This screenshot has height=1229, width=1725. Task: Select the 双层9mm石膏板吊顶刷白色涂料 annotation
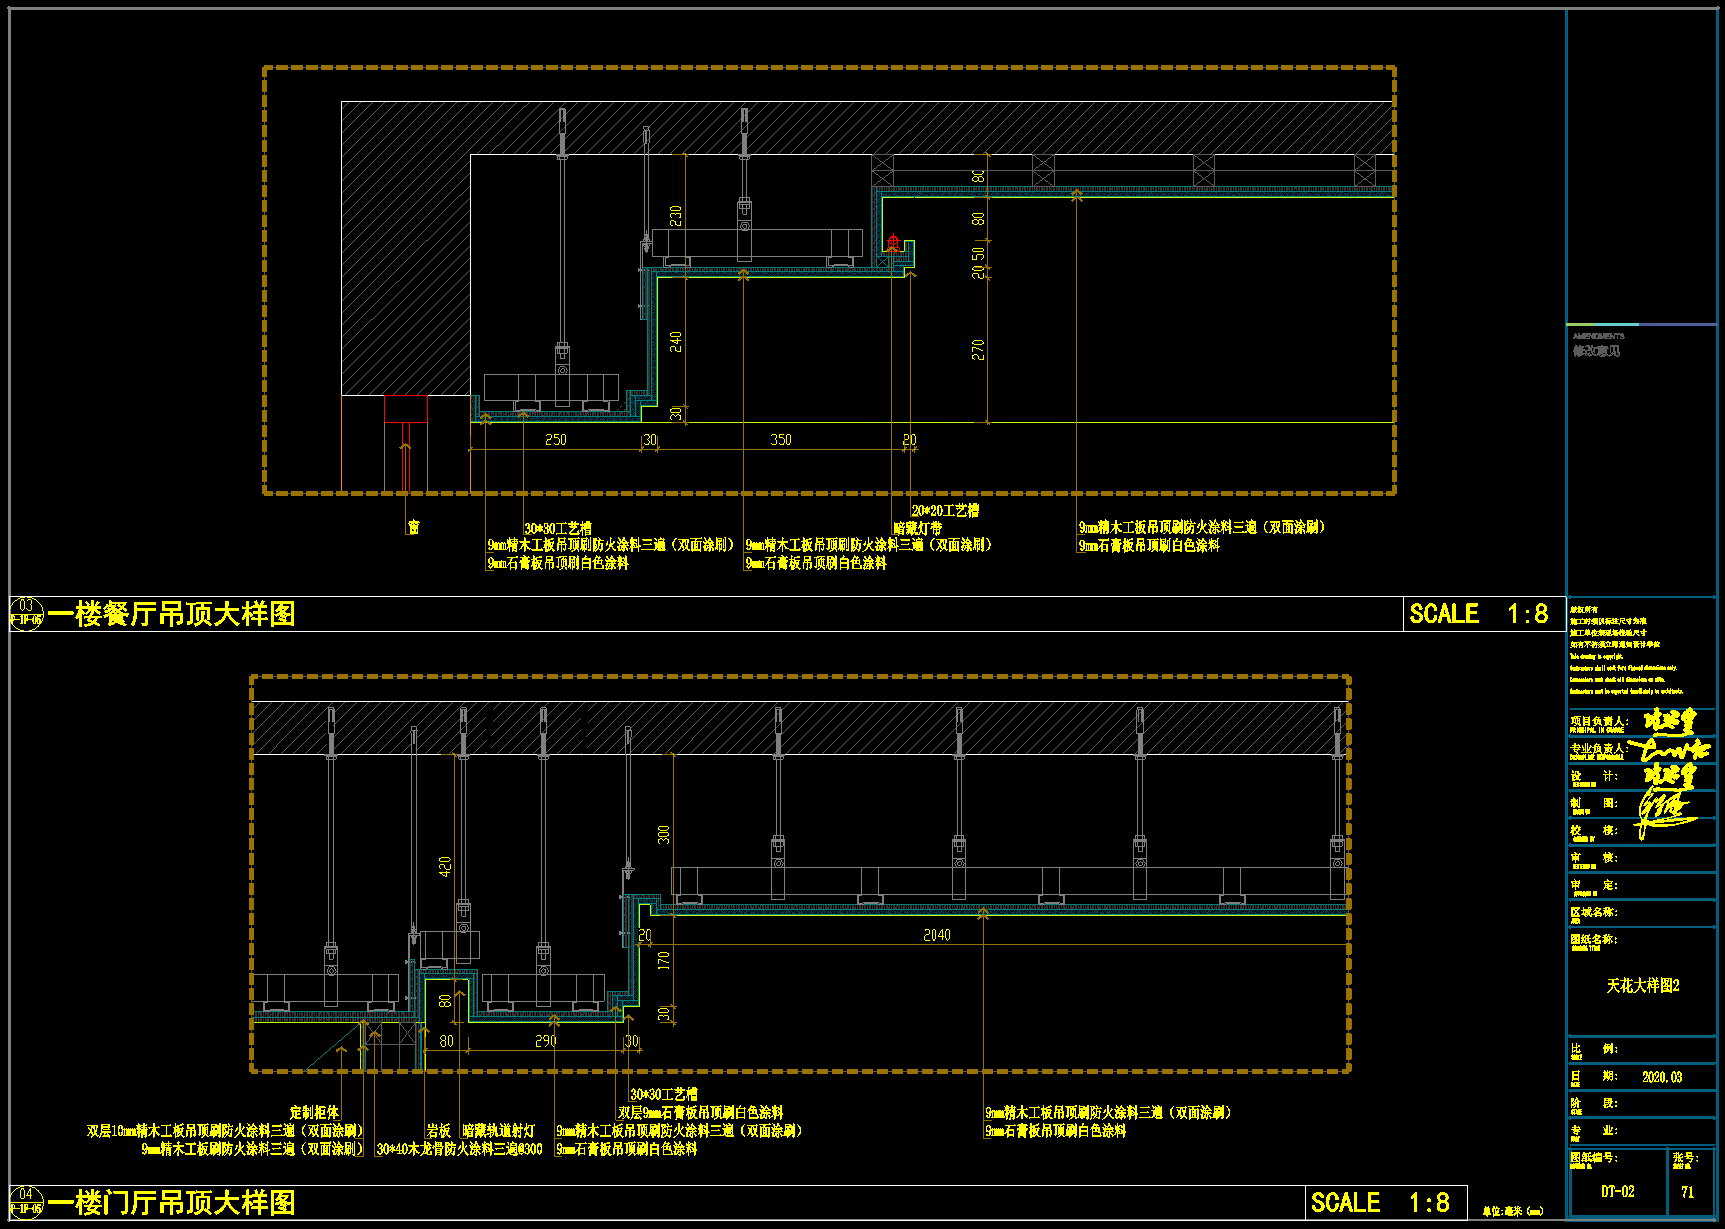tap(700, 1112)
